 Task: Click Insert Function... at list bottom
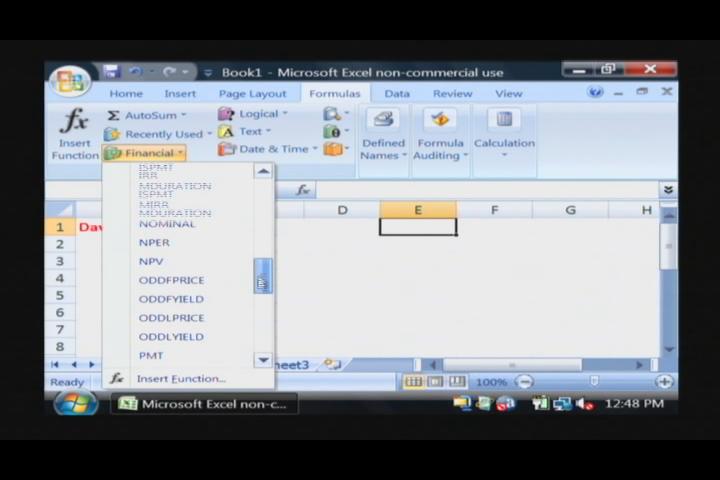pos(181,379)
